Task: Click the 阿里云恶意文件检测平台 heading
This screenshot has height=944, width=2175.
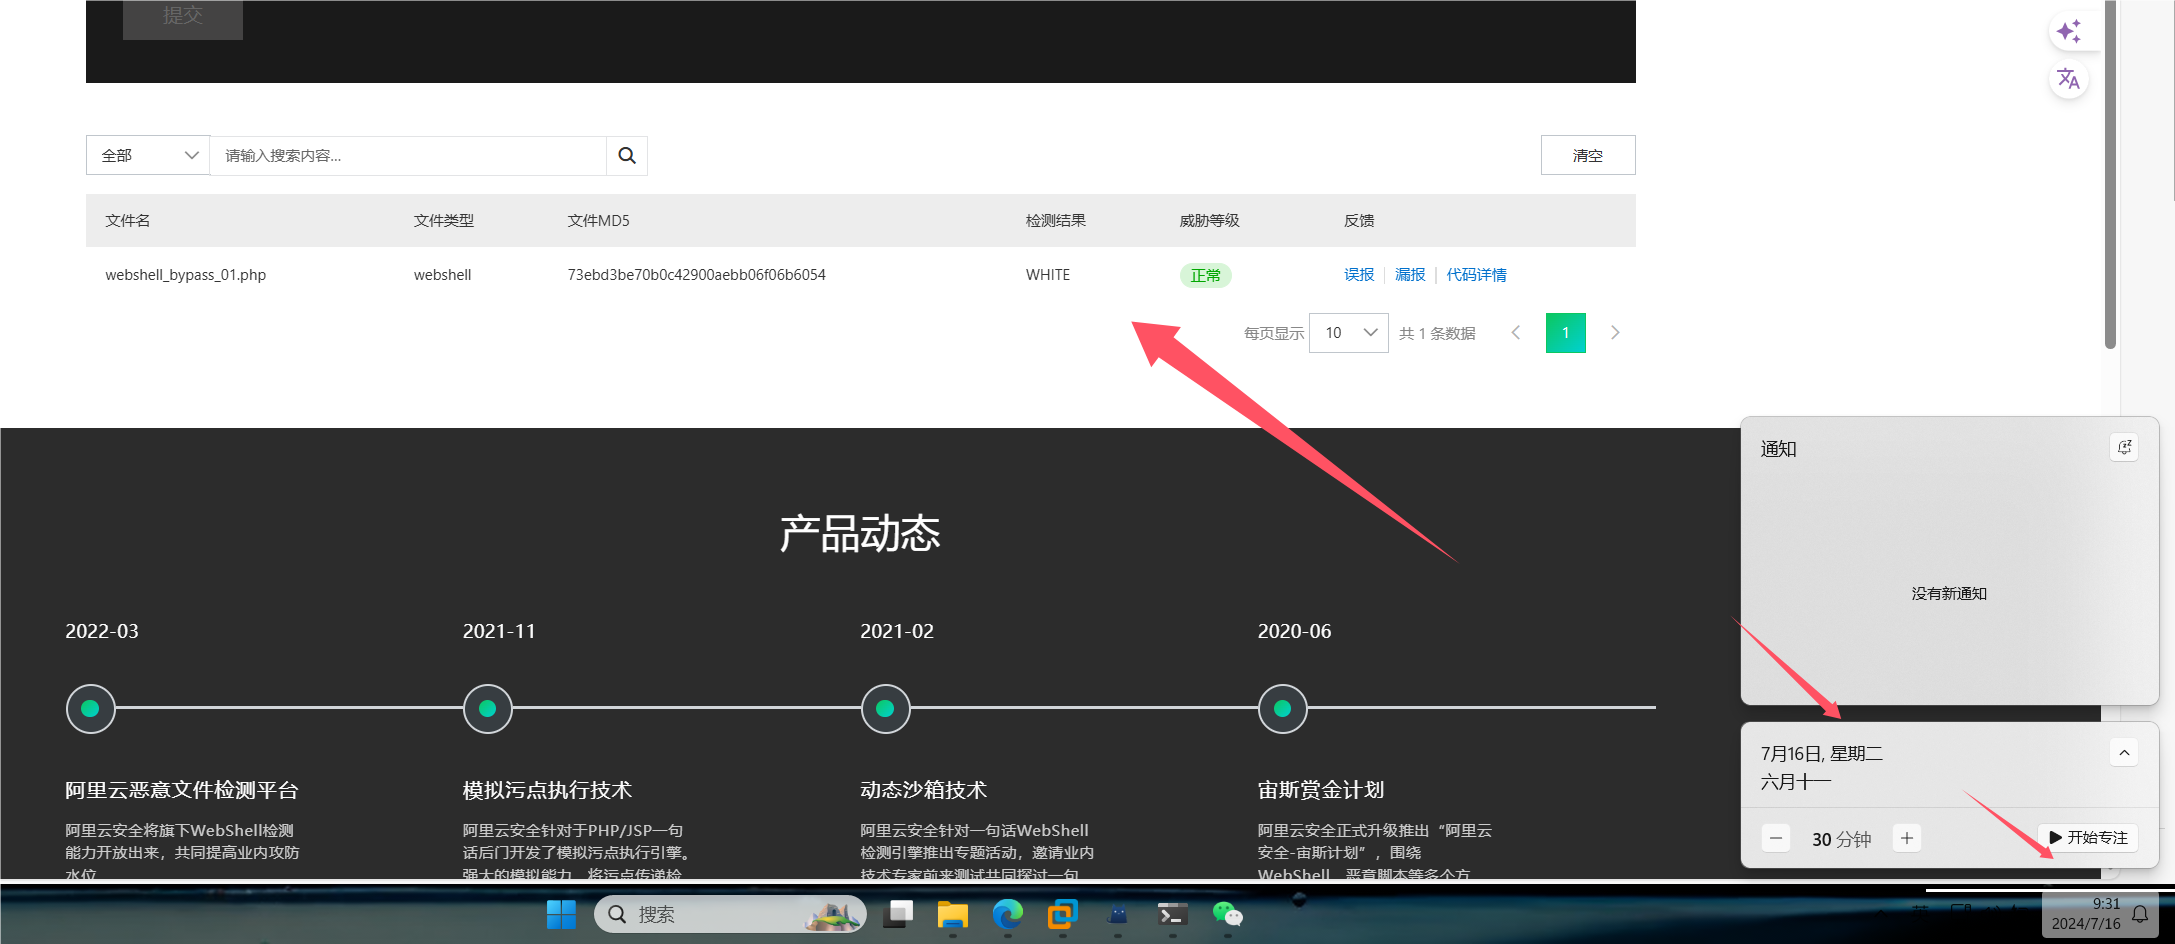Action: tap(182, 790)
